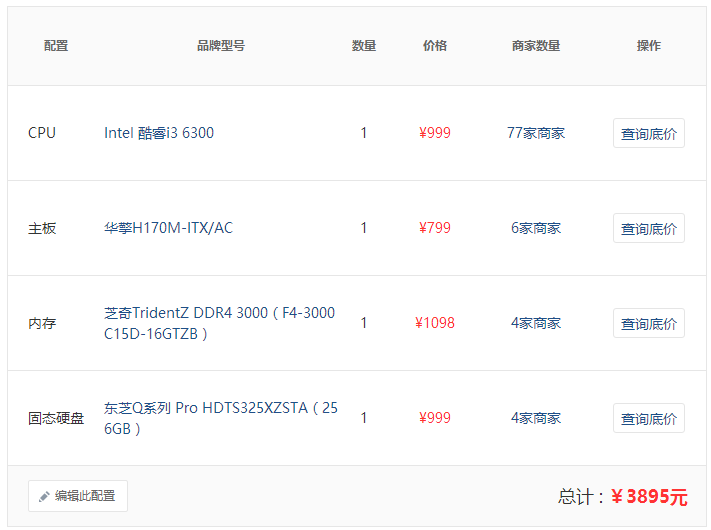This screenshot has height=530, width=711.
Task: Click the 商家数量 column header
Action: [x=536, y=46]
